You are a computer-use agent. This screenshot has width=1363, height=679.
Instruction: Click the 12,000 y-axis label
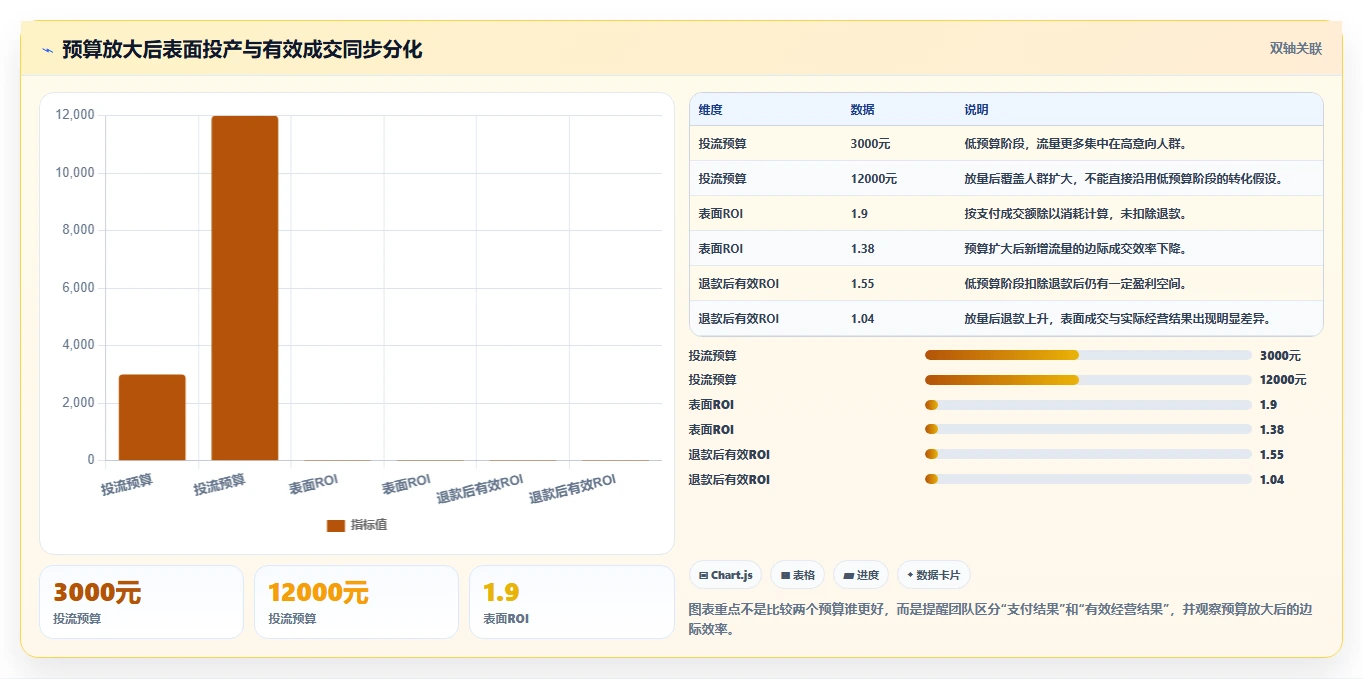(75, 115)
